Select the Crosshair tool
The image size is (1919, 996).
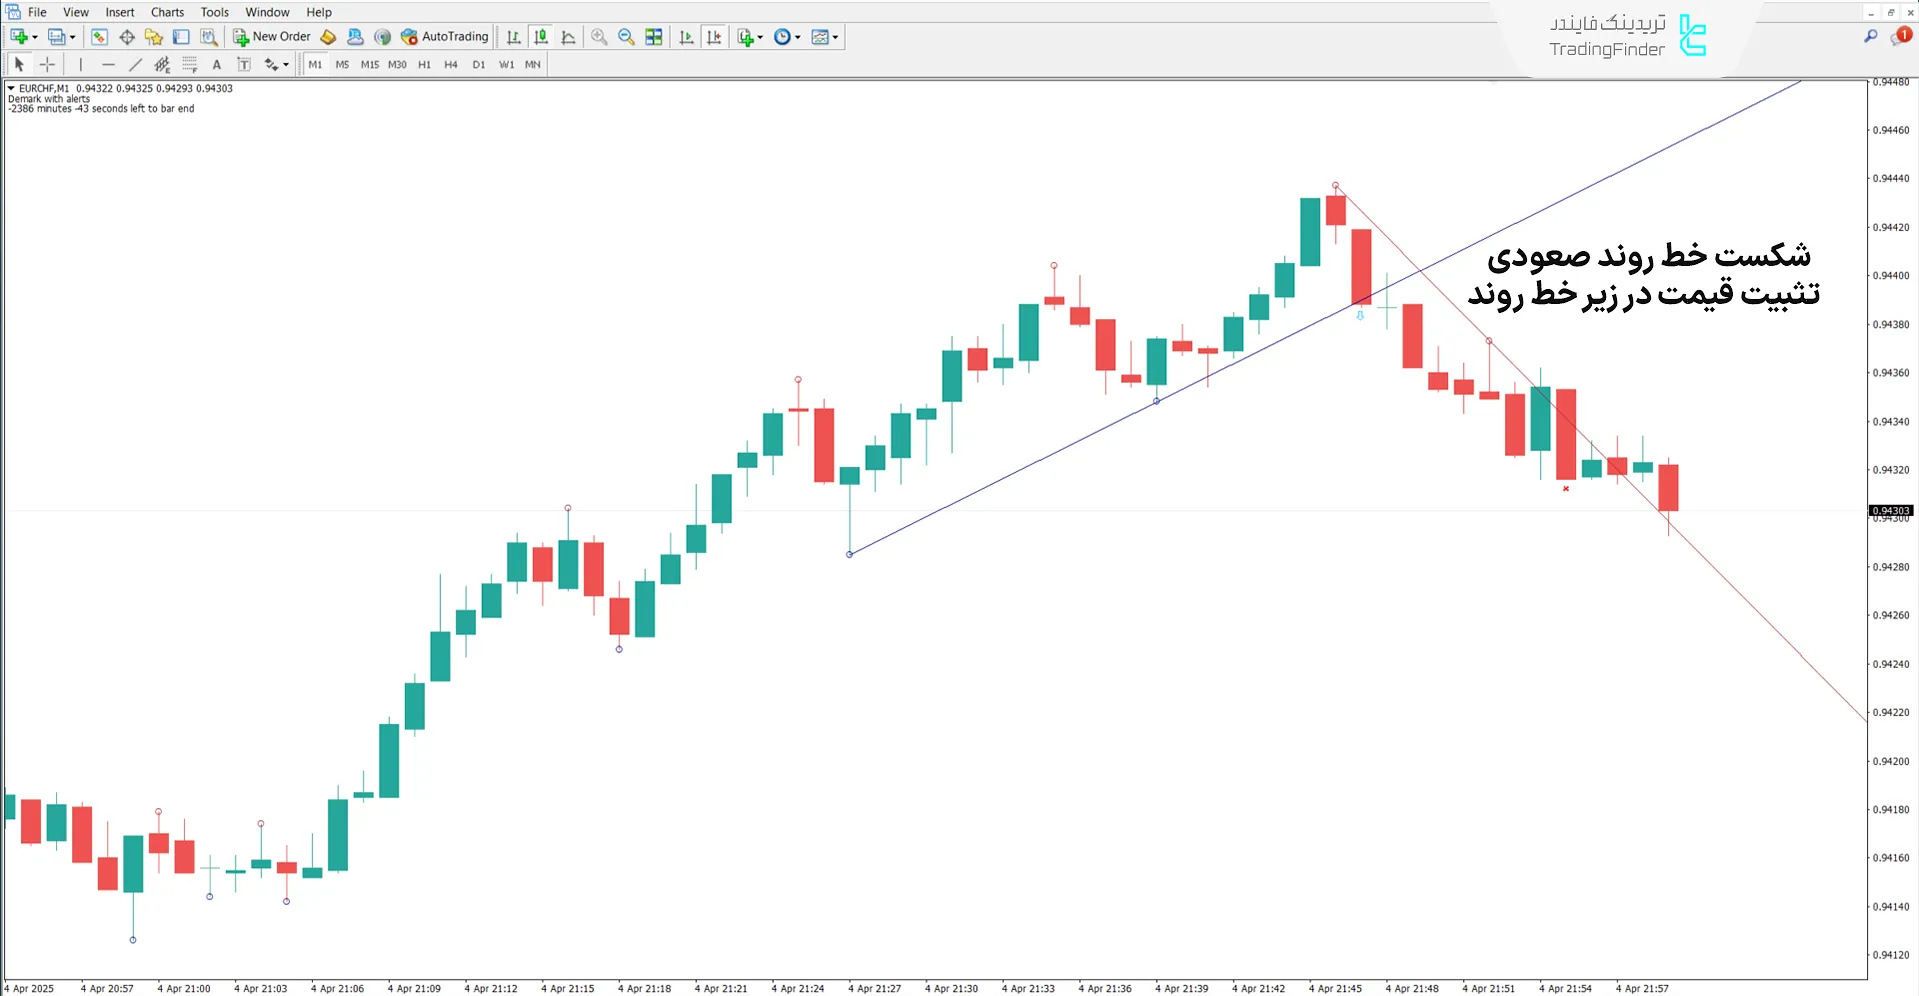coord(47,63)
